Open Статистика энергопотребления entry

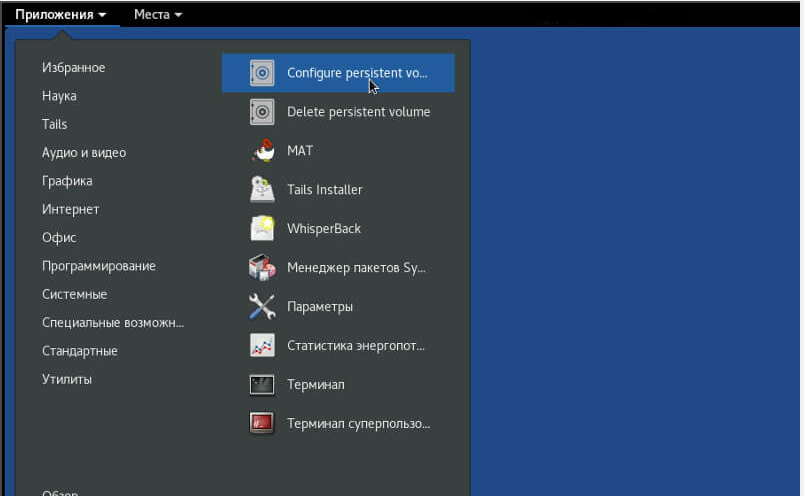coord(338,346)
